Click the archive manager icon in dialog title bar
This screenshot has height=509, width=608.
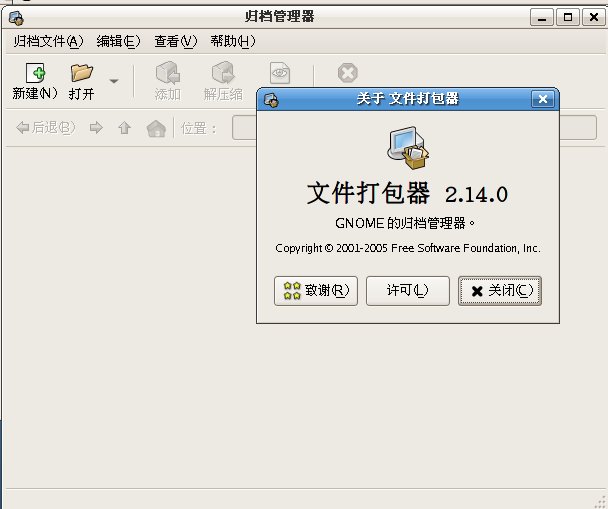pos(271,100)
